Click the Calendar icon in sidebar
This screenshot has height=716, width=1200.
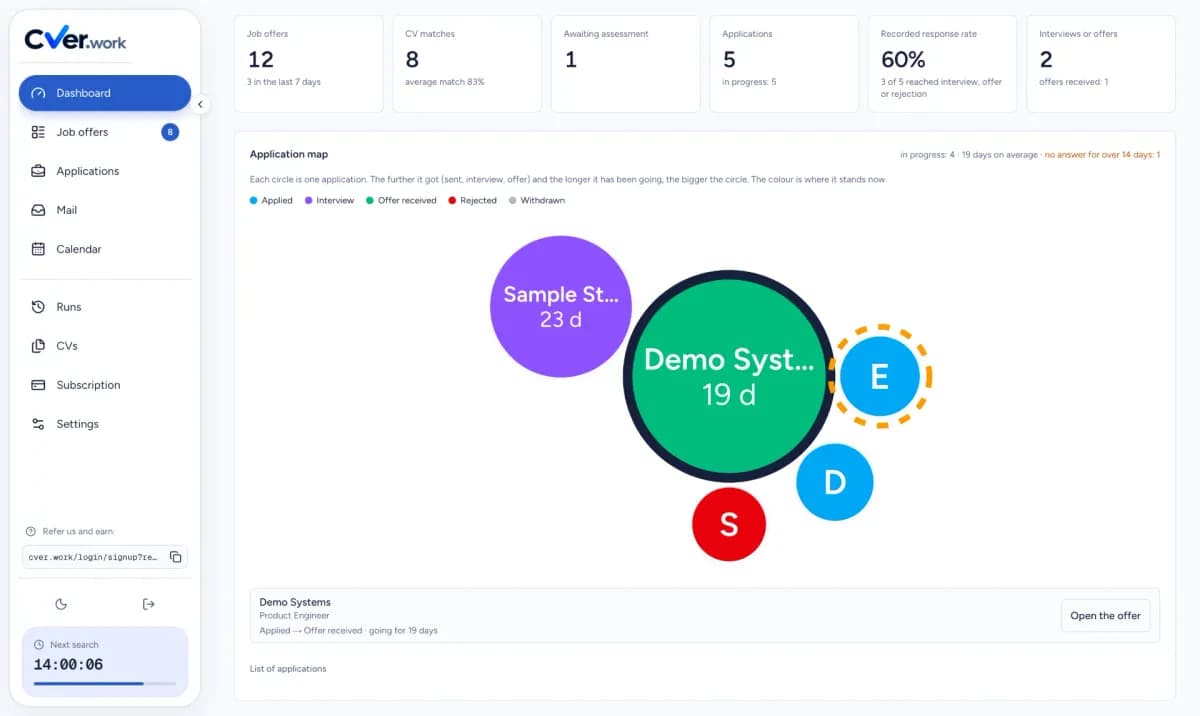pos(38,249)
